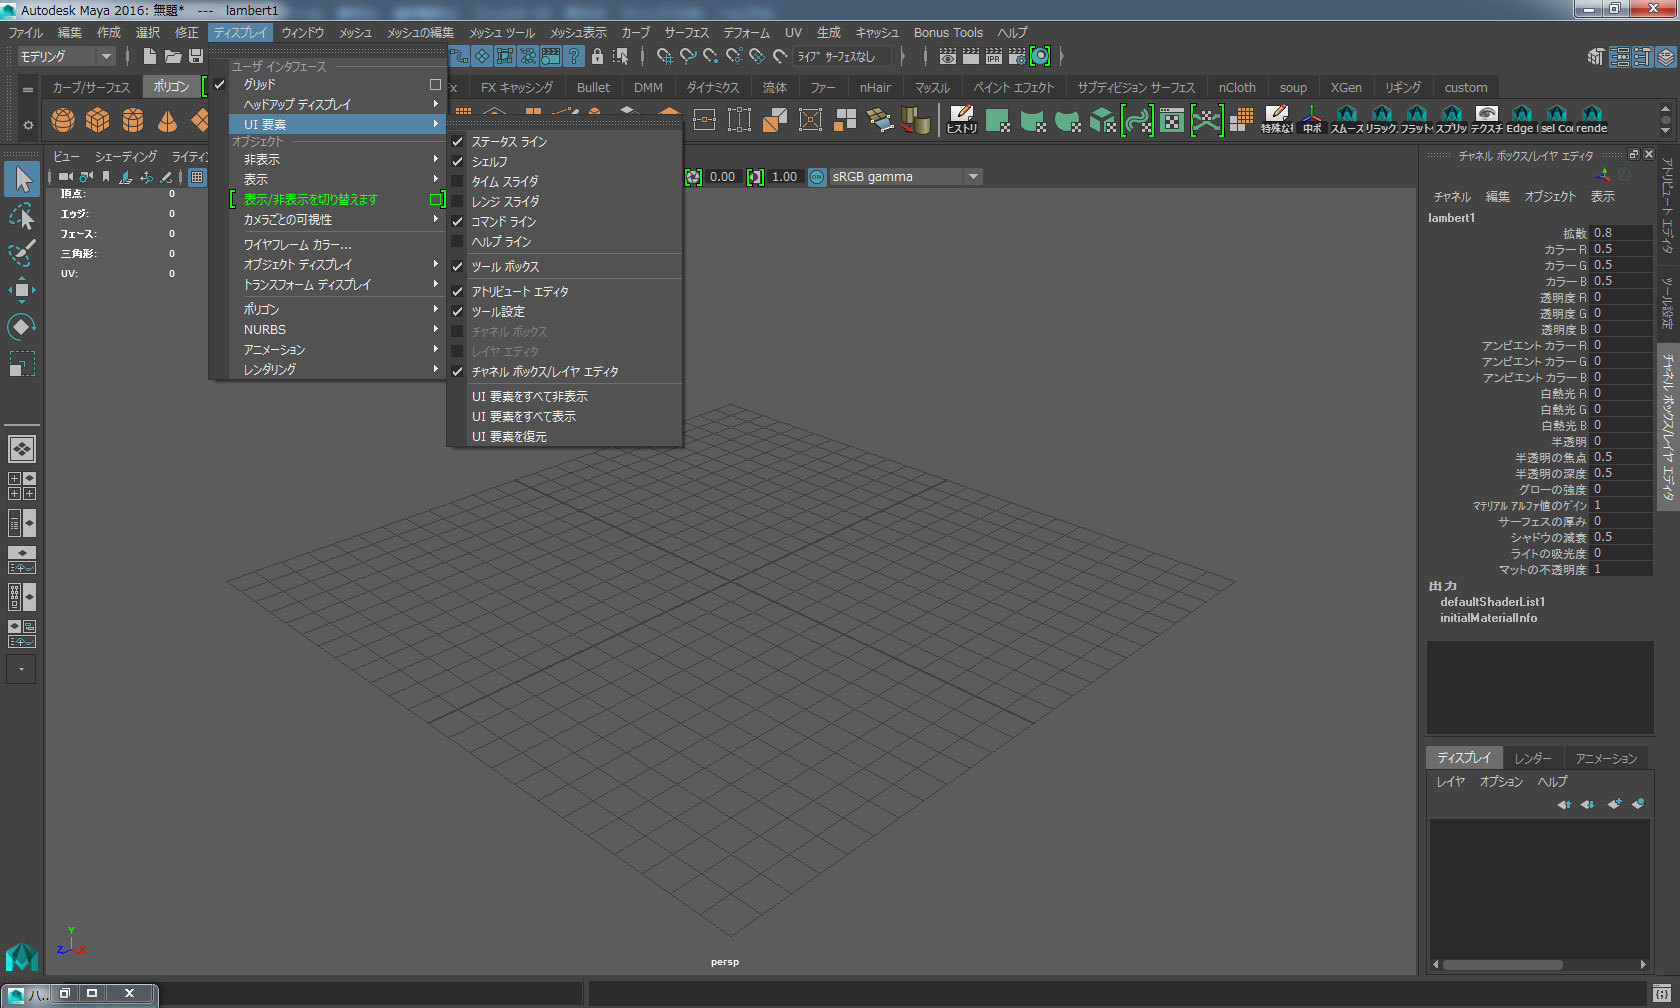Enable レンジ スライダ UI element
This screenshot has width=1680, height=1008.
point(566,201)
